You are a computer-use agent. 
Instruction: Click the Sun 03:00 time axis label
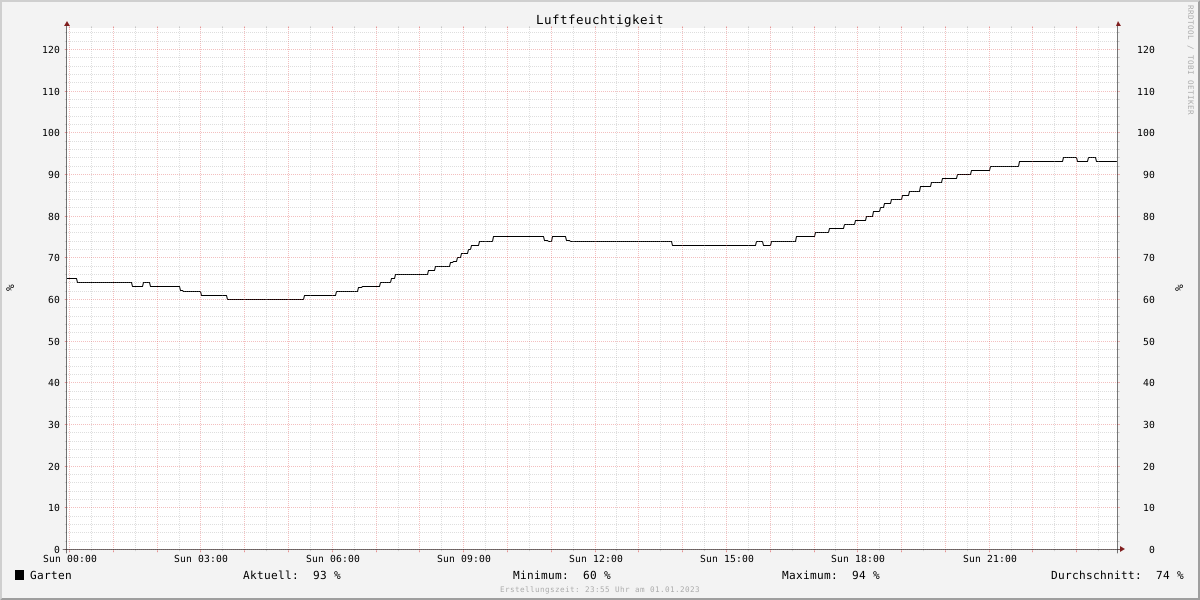point(201,559)
